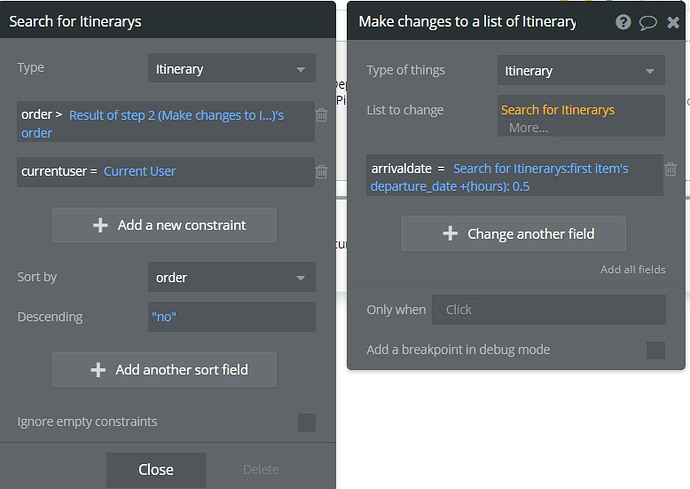Click the Close button
The width and height of the screenshot is (690, 489).
click(x=156, y=470)
